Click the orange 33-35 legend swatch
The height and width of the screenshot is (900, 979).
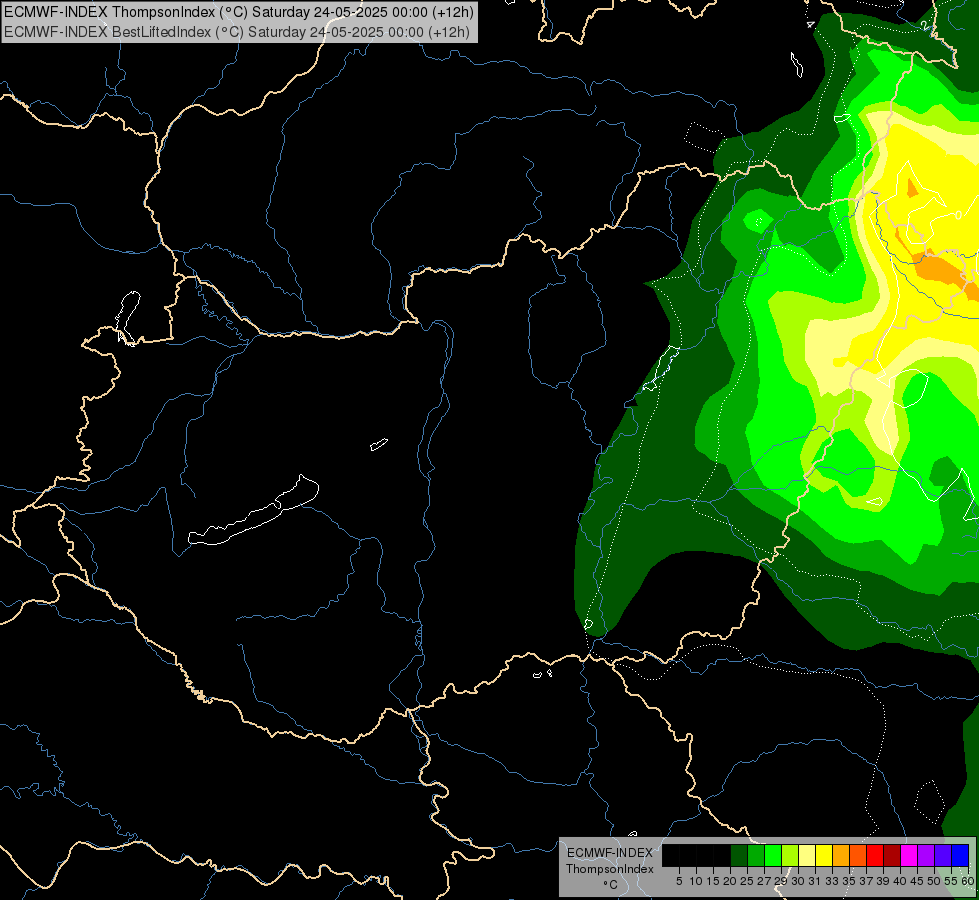point(841,855)
